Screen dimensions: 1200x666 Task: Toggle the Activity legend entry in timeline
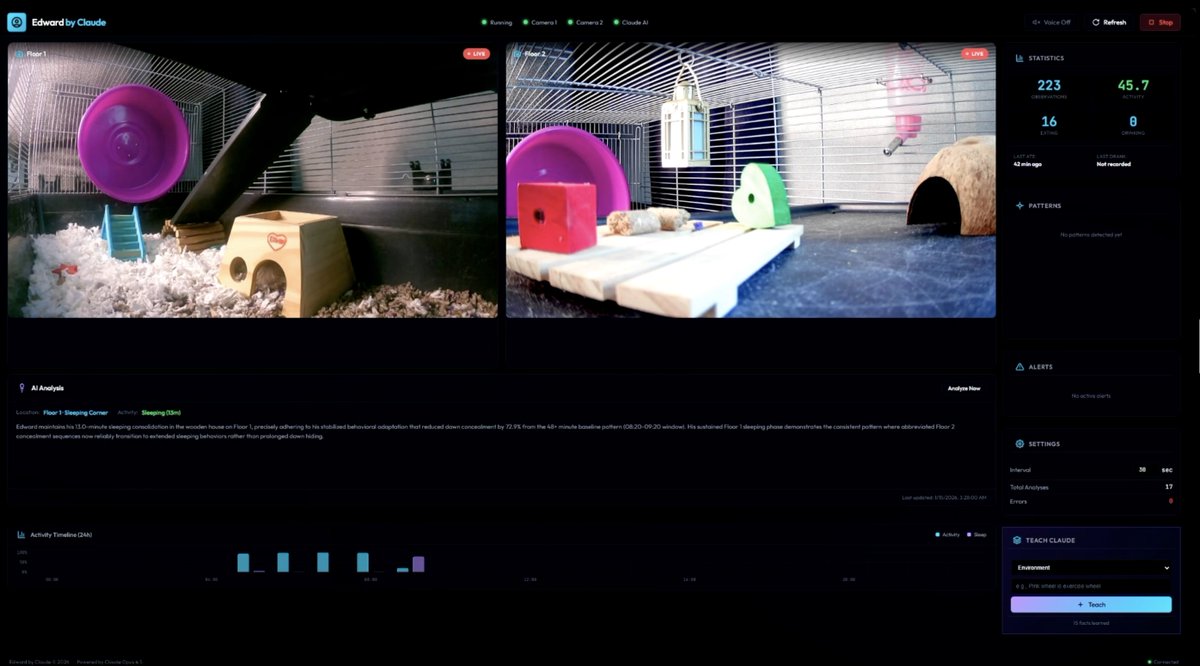coord(947,535)
